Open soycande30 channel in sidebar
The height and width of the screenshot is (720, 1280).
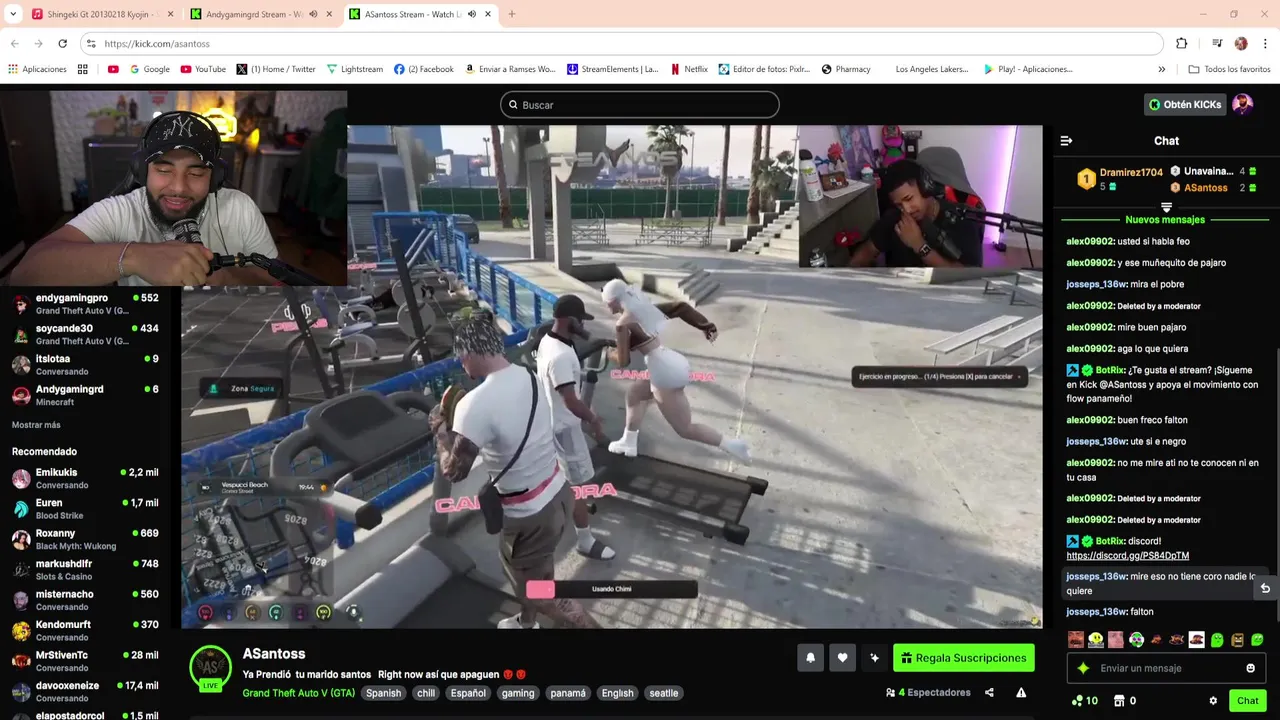point(85,335)
